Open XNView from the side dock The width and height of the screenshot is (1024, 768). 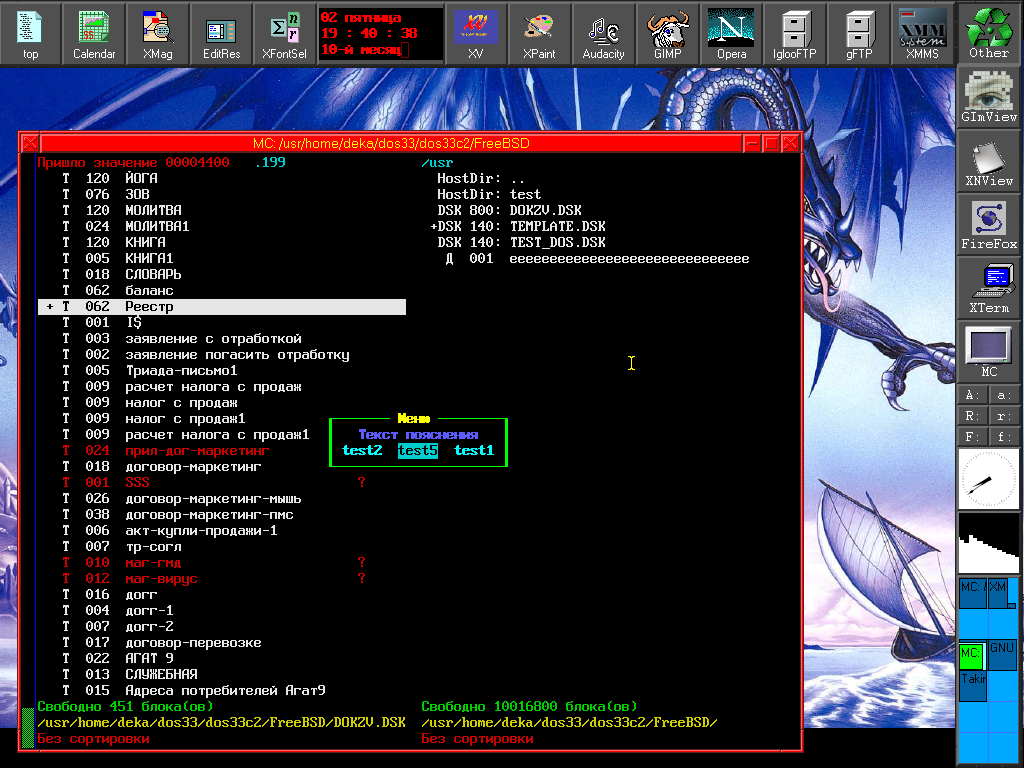(989, 160)
